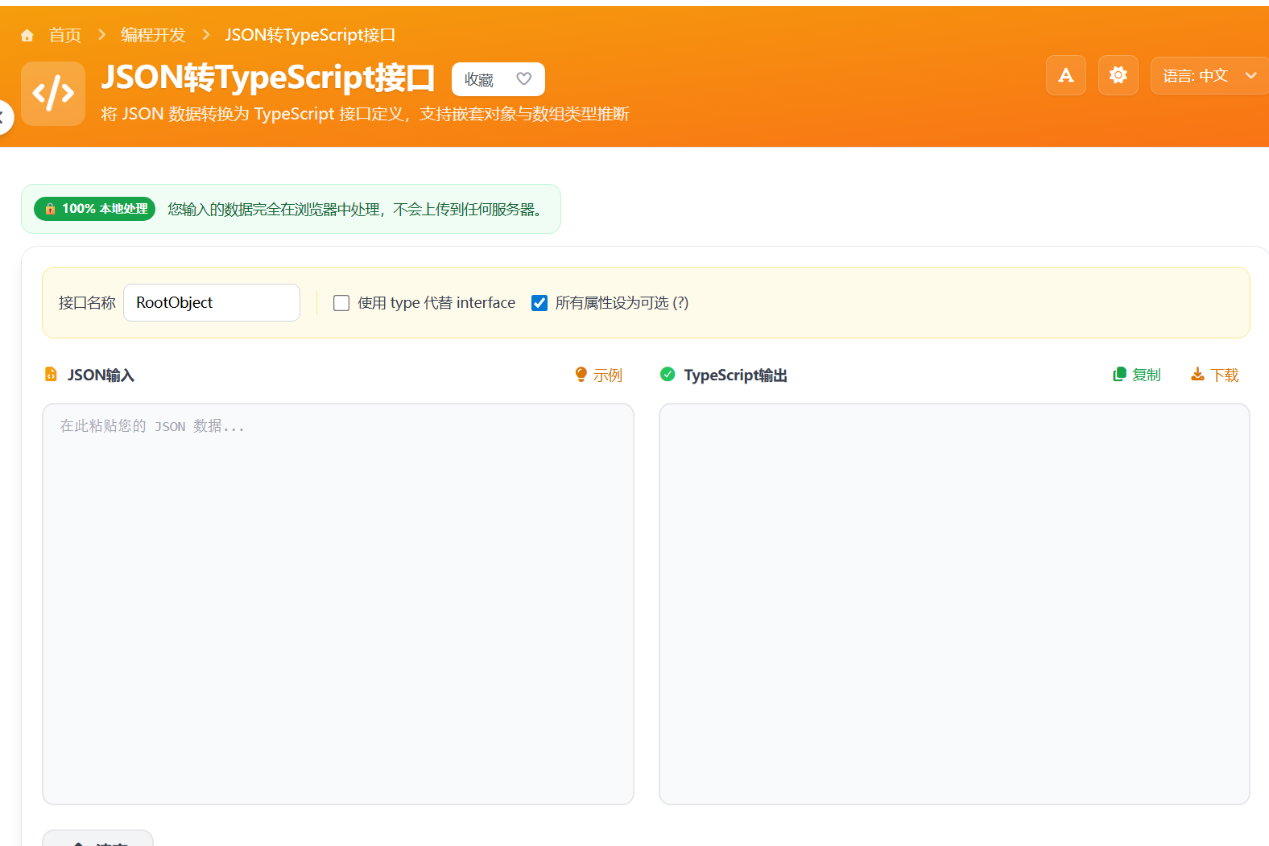Click the green check icon by TypeScript输出
The width and height of the screenshot is (1269, 846).
click(x=668, y=374)
